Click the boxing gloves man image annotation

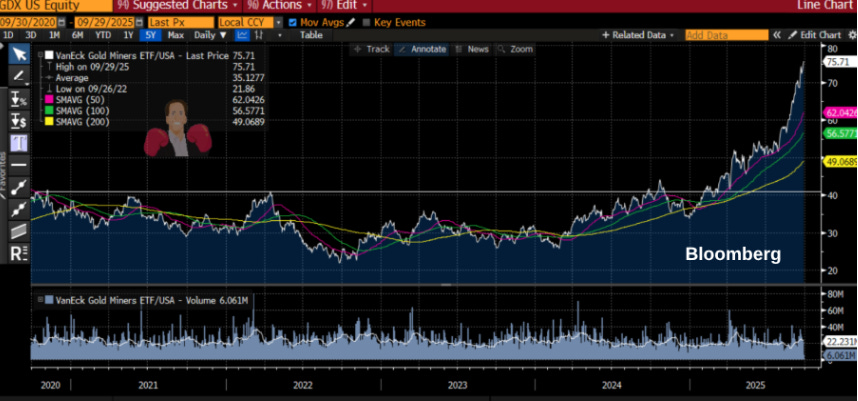pyautogui.click(x=178, y=129)
